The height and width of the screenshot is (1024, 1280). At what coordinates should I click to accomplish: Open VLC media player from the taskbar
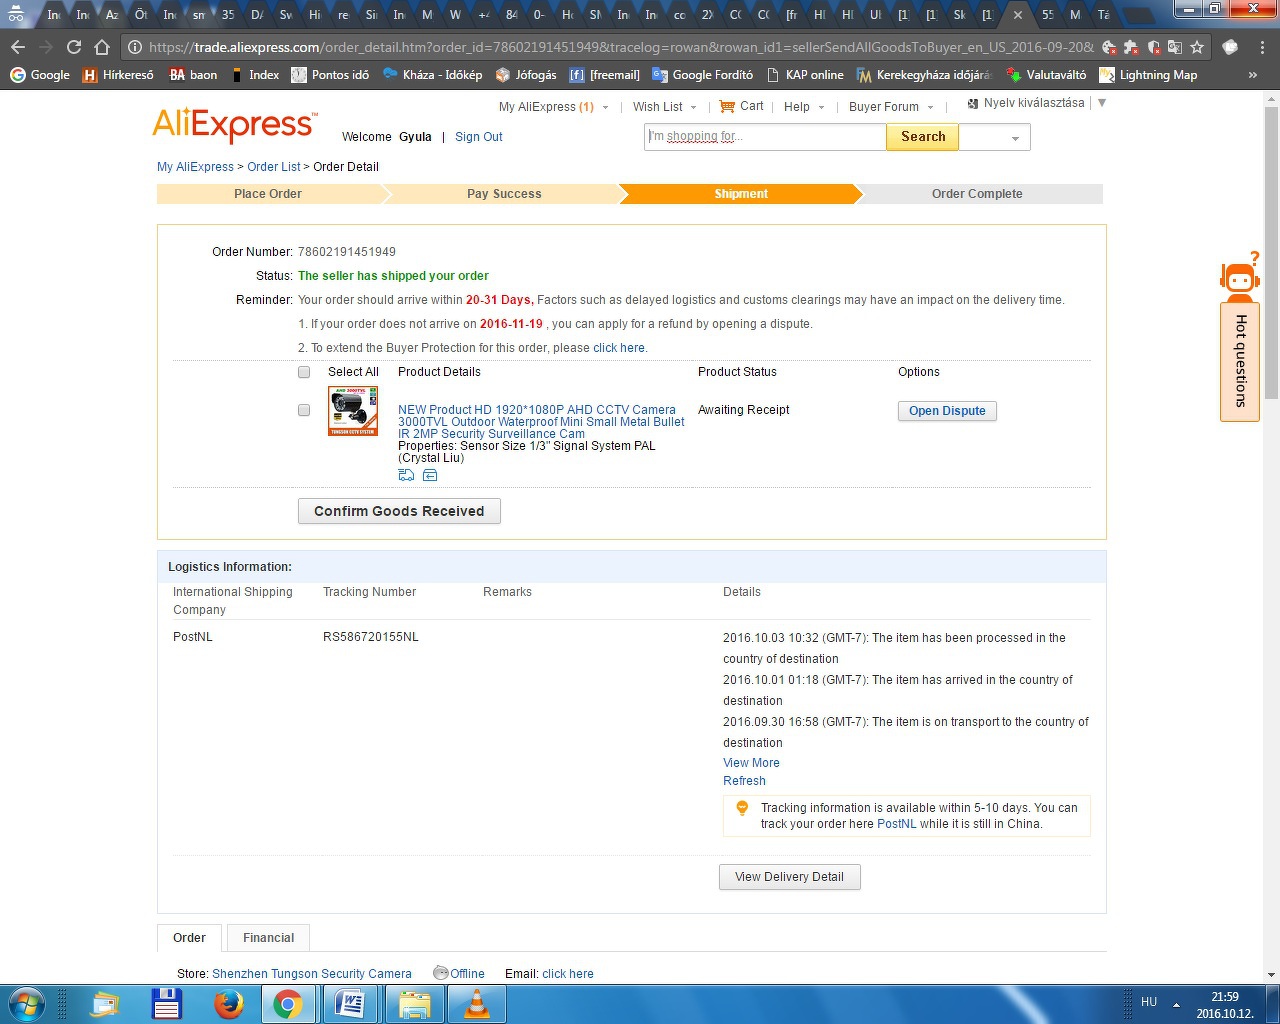pos(477,1003)
